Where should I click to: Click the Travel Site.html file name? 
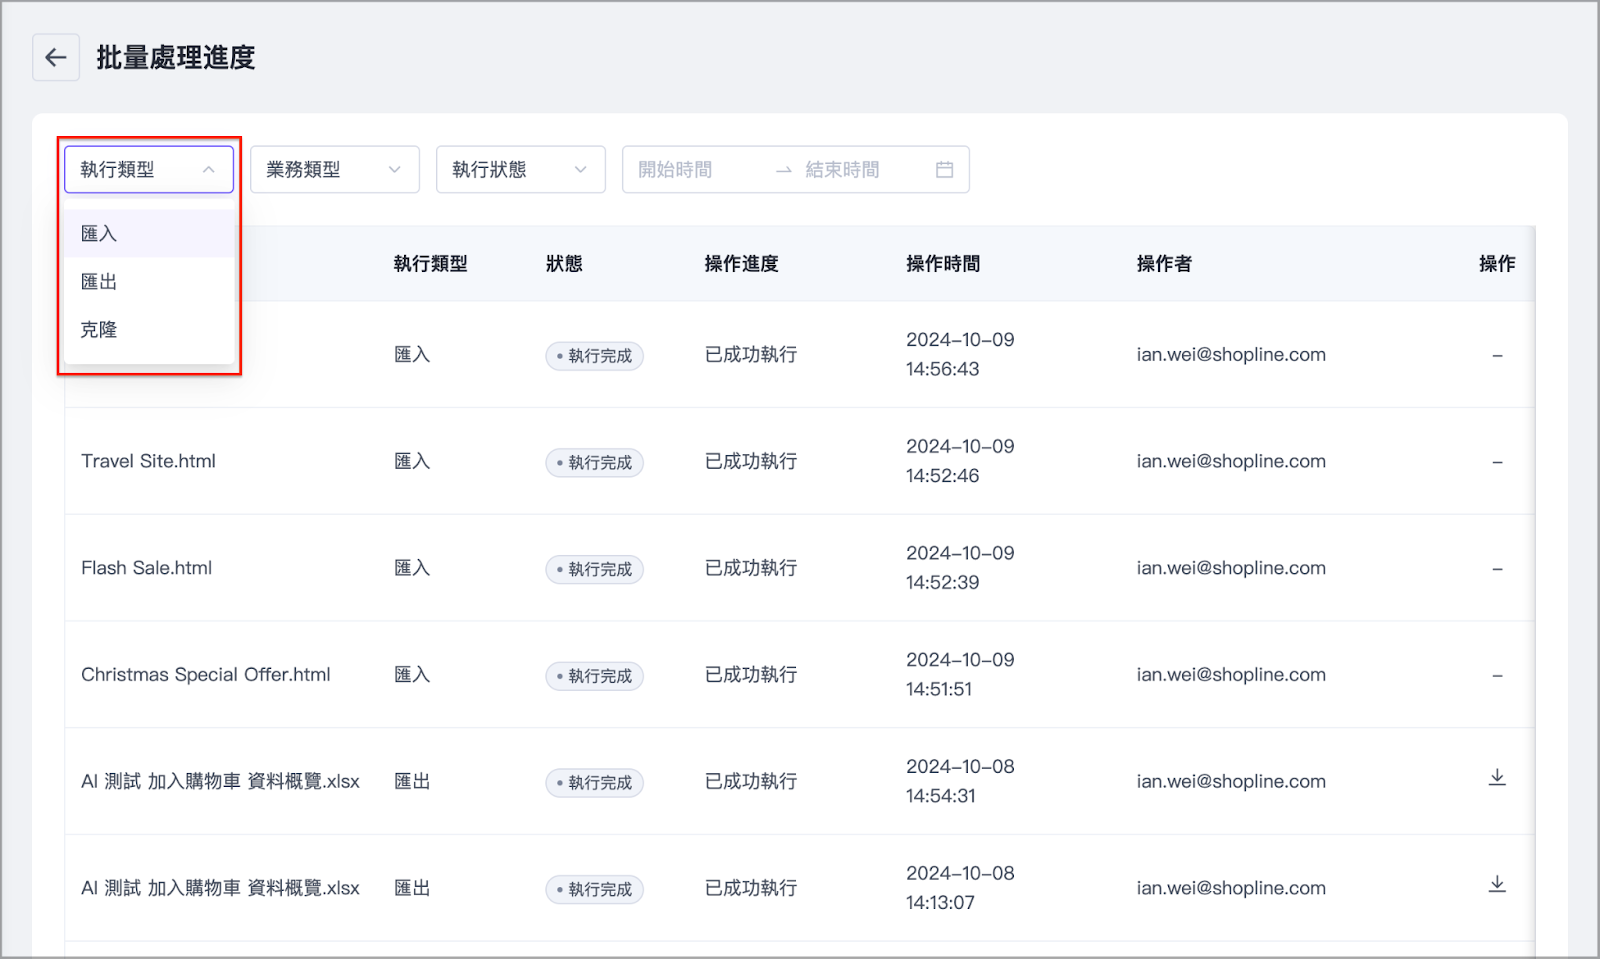click(149, 461)
